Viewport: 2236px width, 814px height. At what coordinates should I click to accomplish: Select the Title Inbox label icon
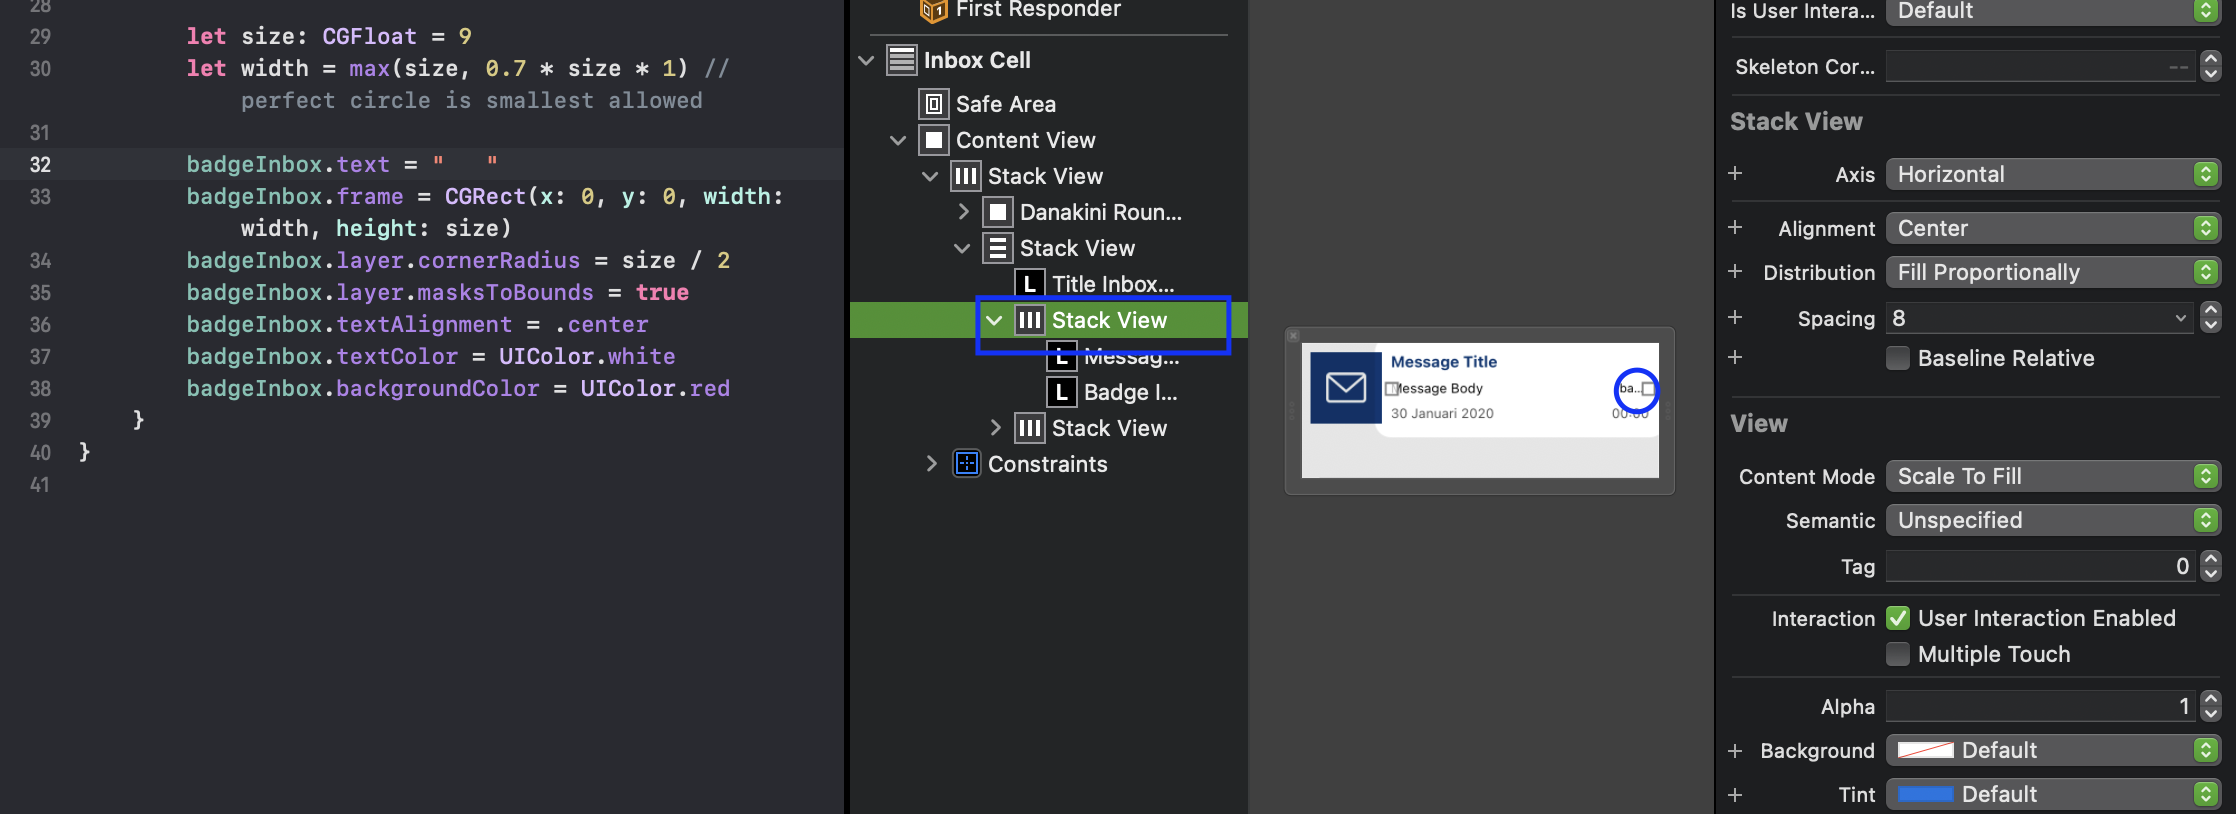click(x=1029, y=284)
